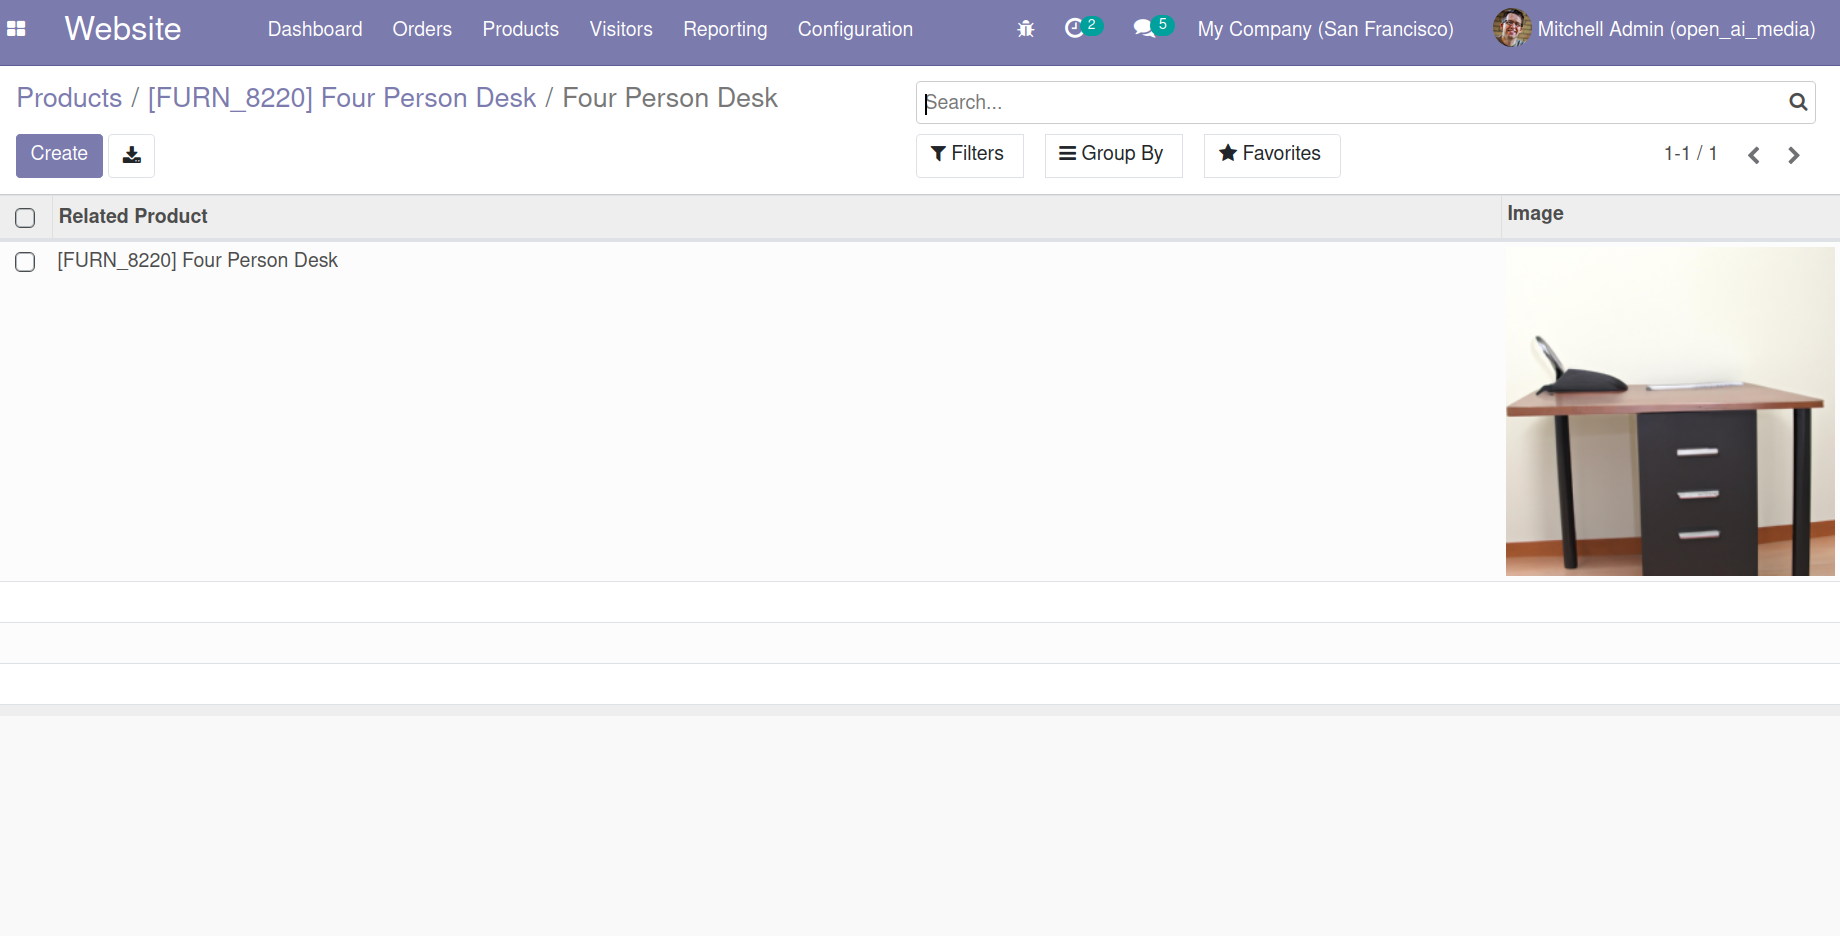Screen dimensions: 1840x936
Task: Click the desk product image thumbnail
Action: (1670, 411)
